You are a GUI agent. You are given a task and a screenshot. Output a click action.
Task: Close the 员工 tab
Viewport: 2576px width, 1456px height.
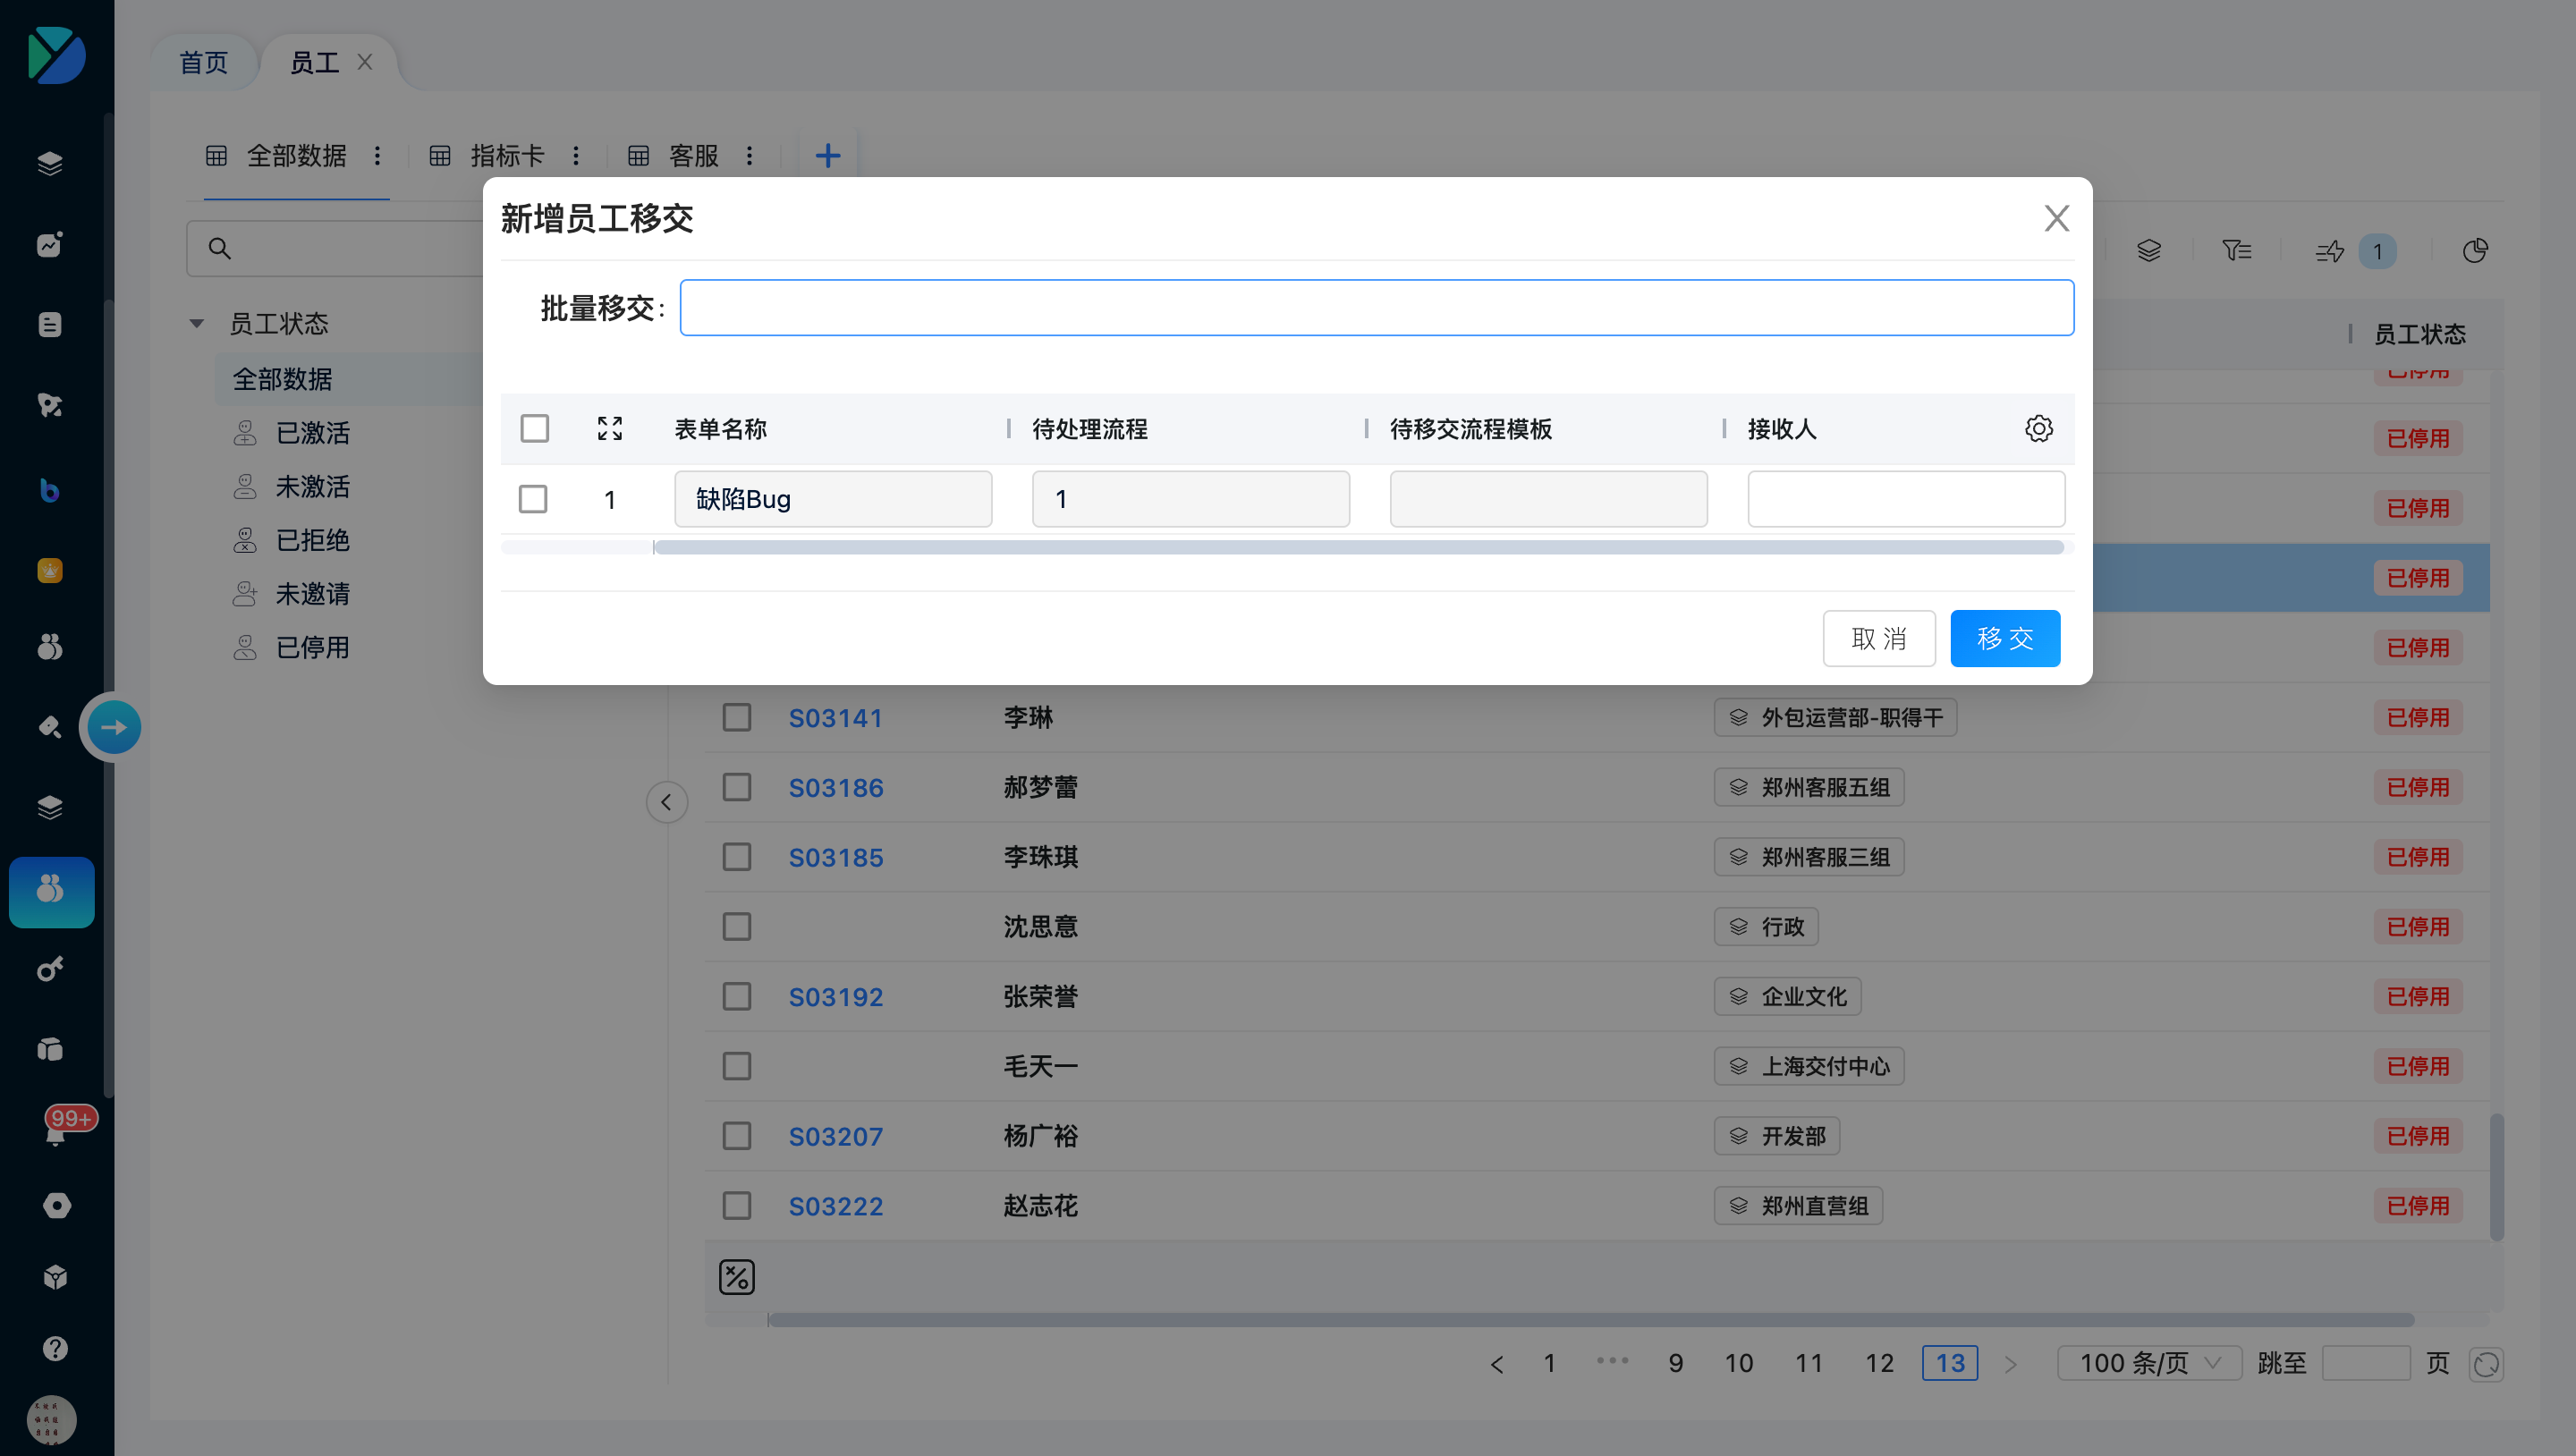[365, 62]
